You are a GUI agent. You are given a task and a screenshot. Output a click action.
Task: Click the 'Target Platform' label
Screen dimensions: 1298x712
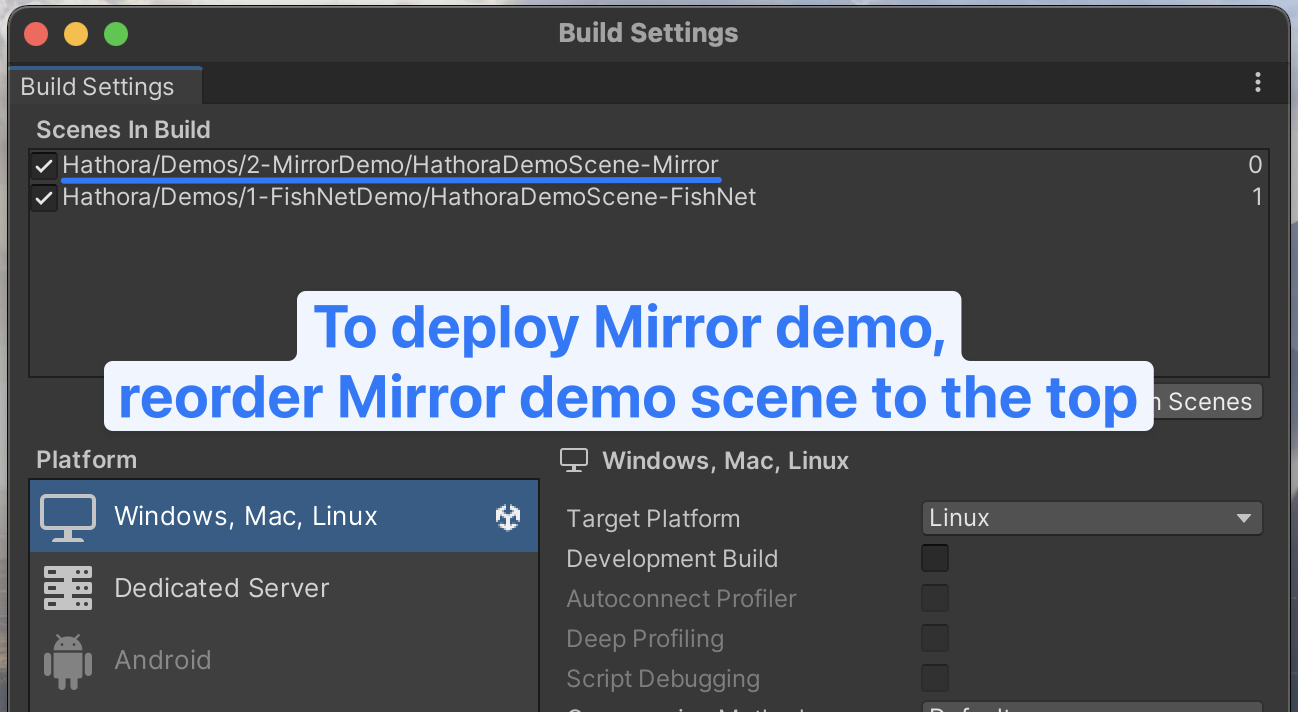[x=653, y=519]
